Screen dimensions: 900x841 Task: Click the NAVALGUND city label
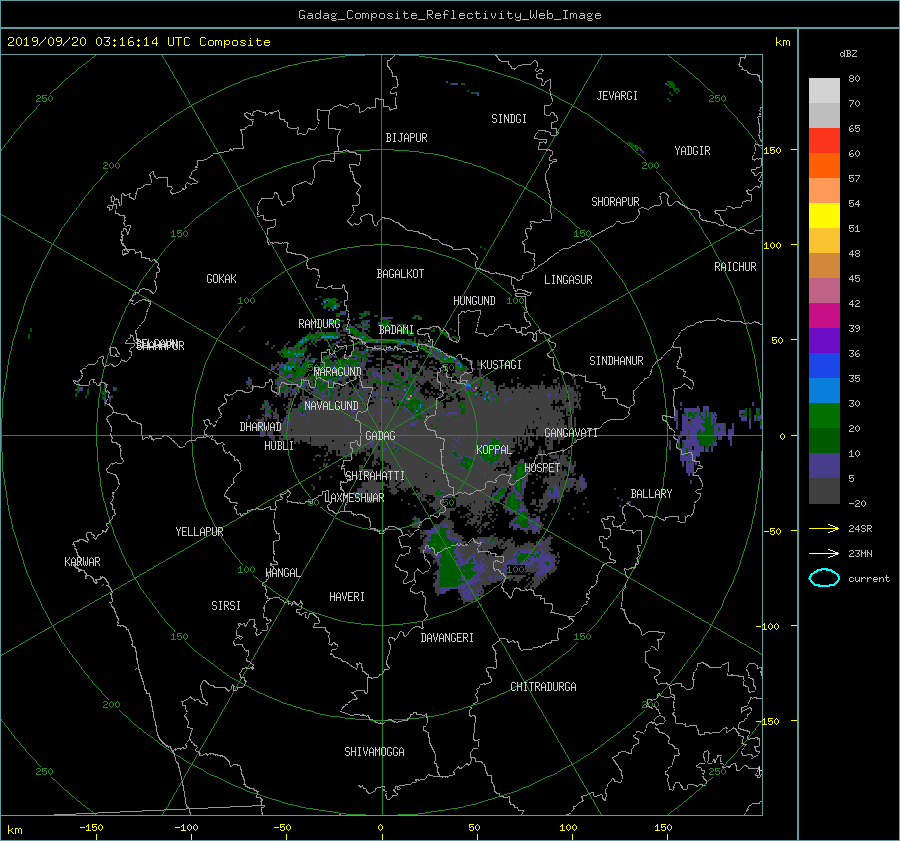(x=331, y=406)
